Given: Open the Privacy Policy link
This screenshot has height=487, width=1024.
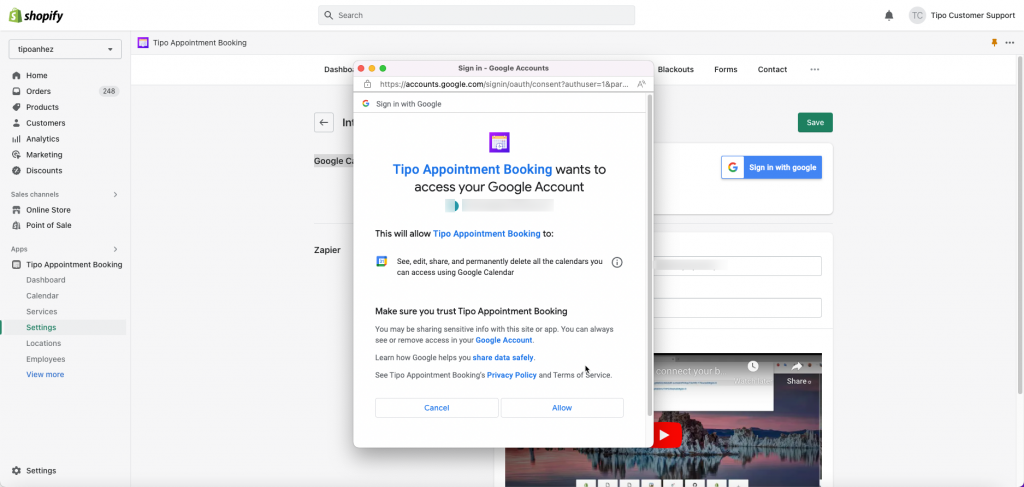Looking at the screenshot, I should tap(512, 375).
